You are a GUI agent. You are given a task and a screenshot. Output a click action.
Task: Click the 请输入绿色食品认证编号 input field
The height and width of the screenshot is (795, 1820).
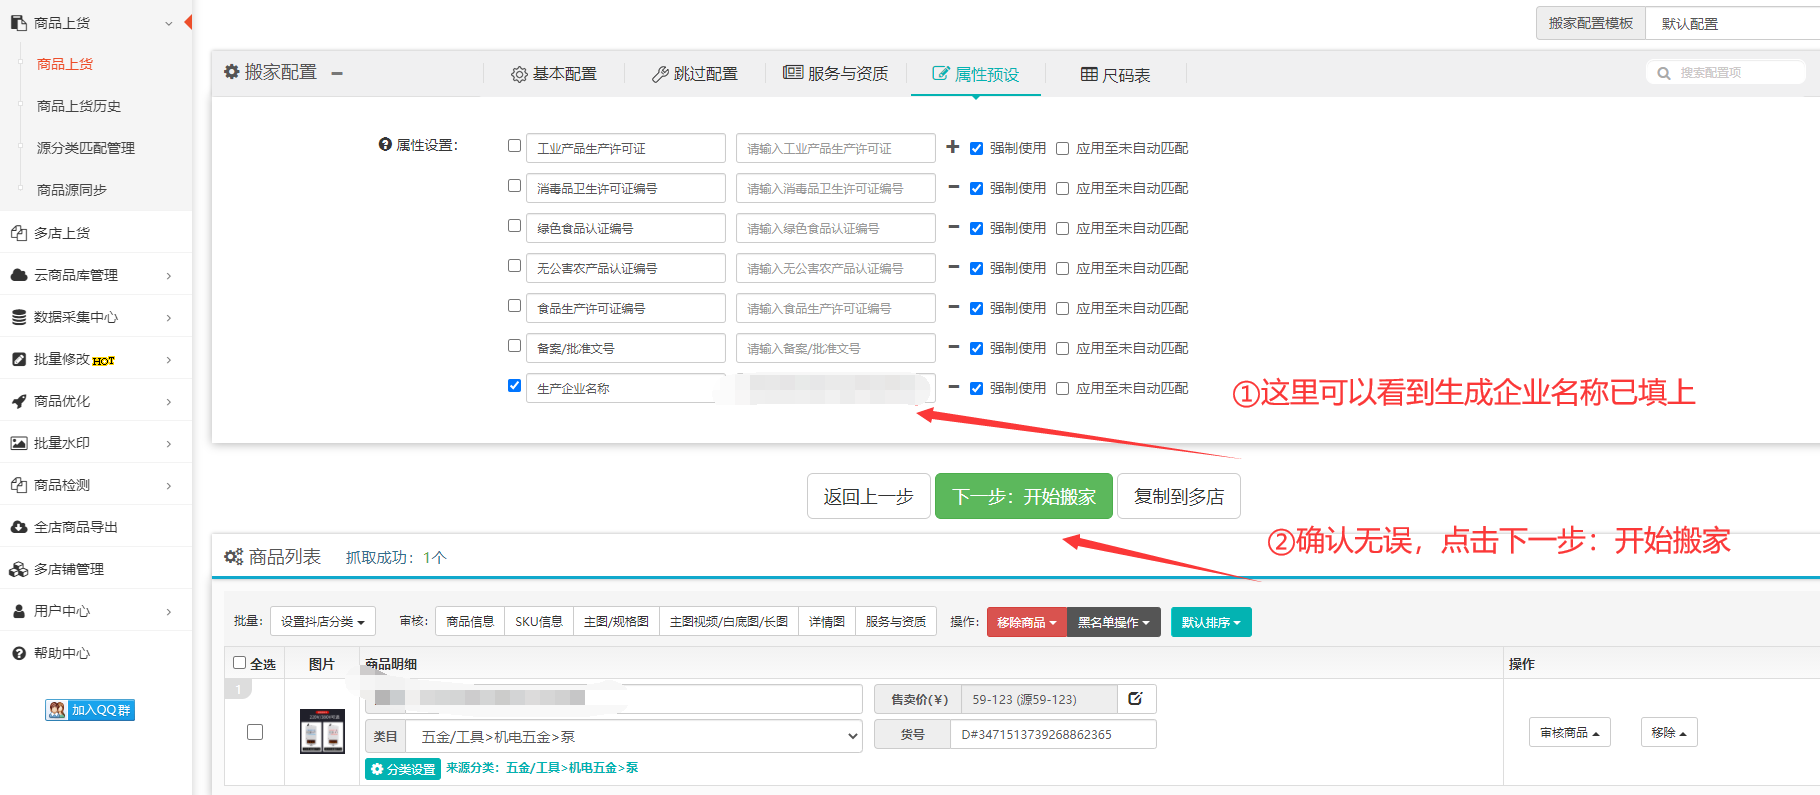[x=835, y=228]
